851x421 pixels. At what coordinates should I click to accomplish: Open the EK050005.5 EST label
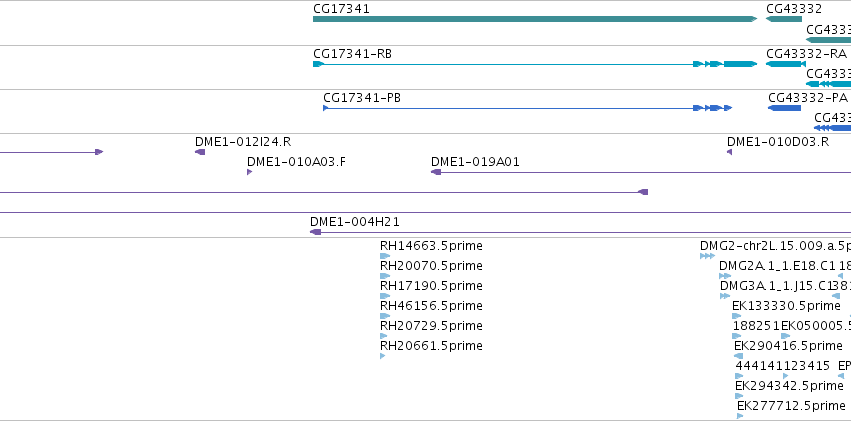(816, 326)
